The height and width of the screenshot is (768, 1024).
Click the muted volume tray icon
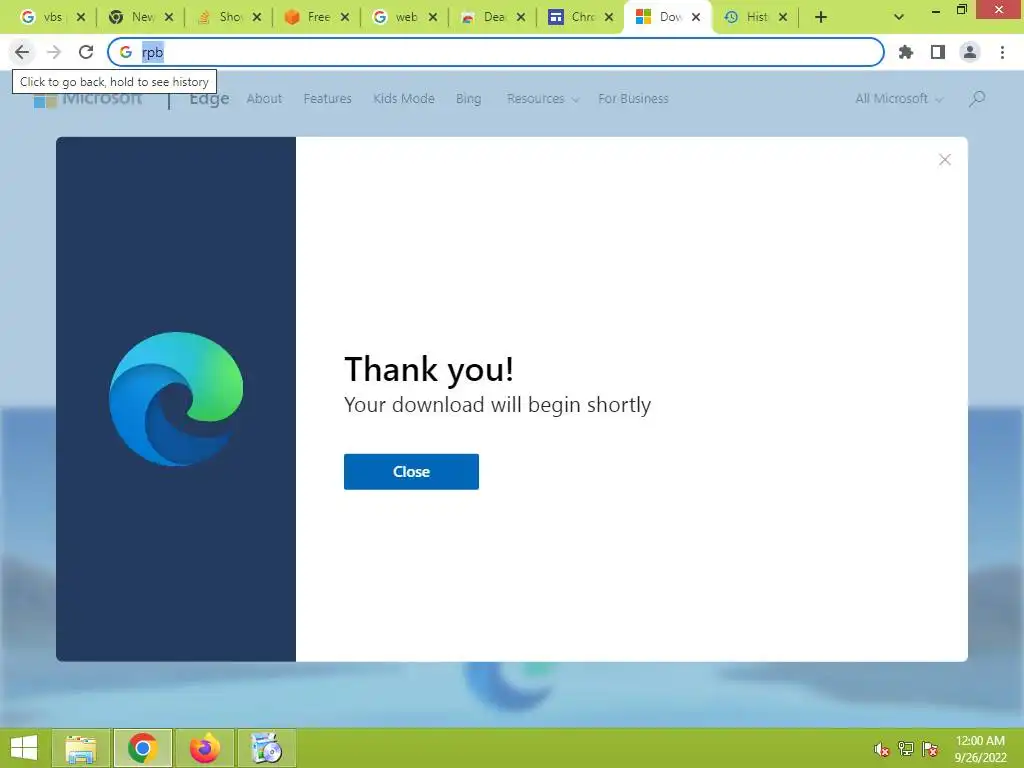coord(881,749)
